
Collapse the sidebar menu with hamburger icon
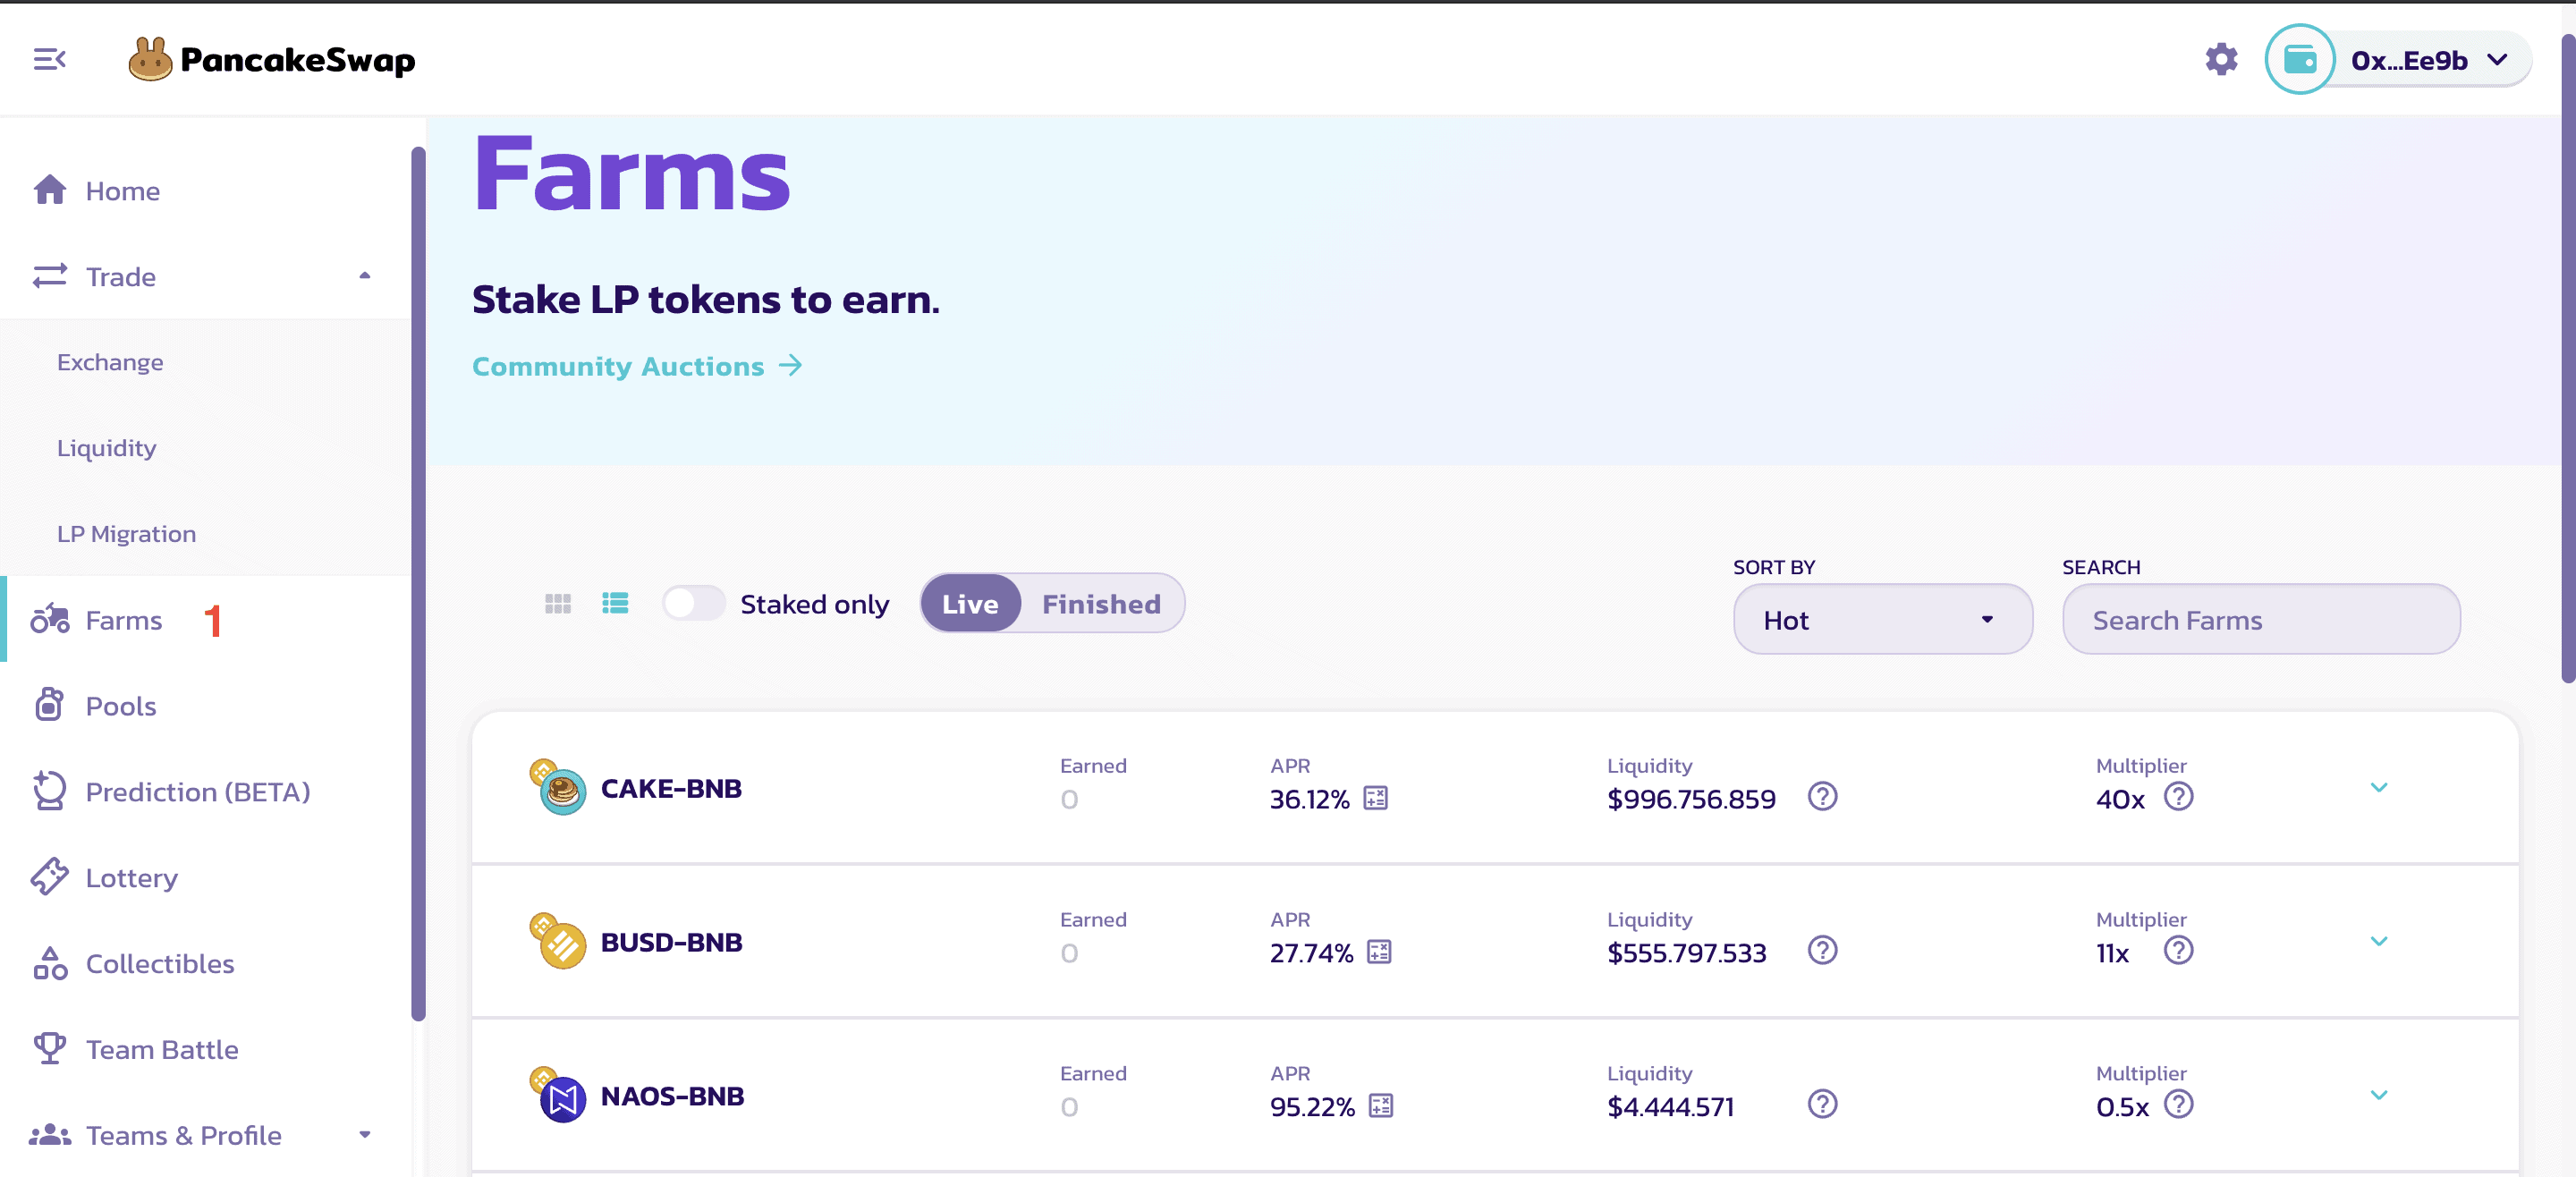coord(49,60)
